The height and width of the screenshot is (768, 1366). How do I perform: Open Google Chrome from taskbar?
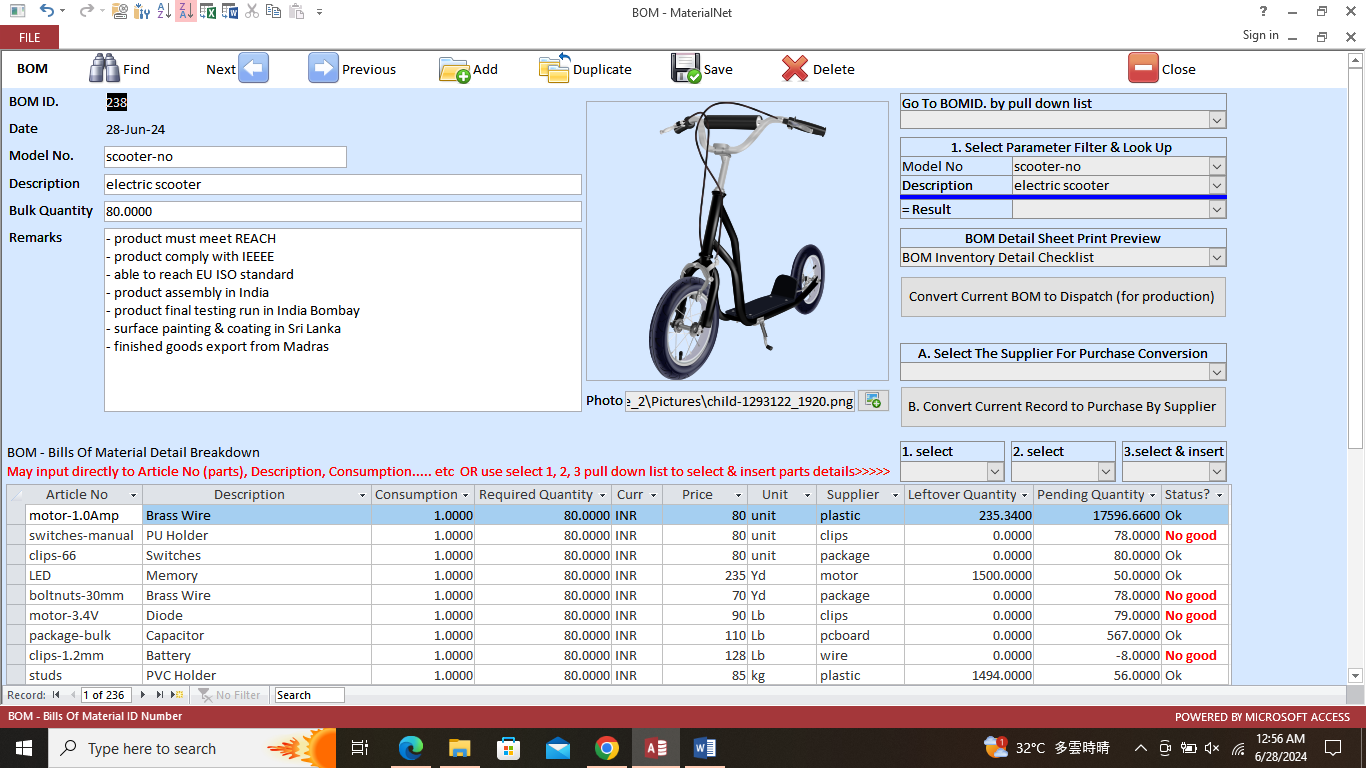(607, 747)
